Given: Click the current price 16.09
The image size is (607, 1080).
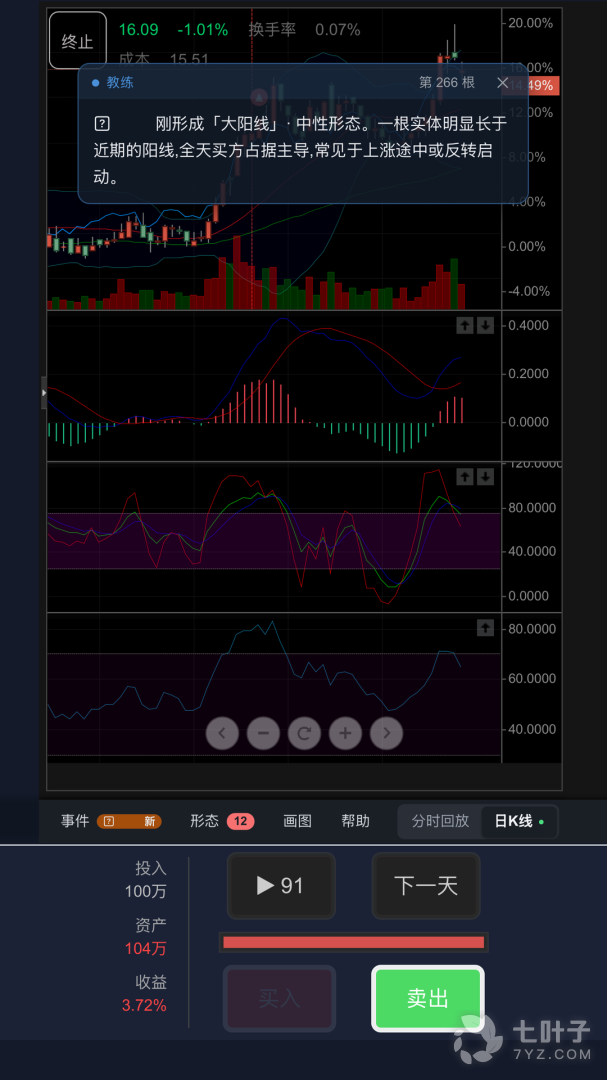Looking at the screenshot, I should [138, 30].
